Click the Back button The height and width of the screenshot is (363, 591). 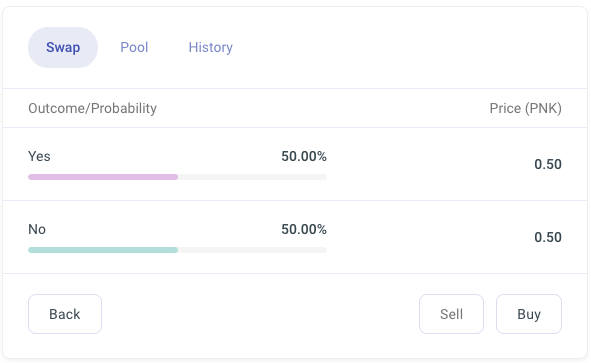click(x=65, y=314)
